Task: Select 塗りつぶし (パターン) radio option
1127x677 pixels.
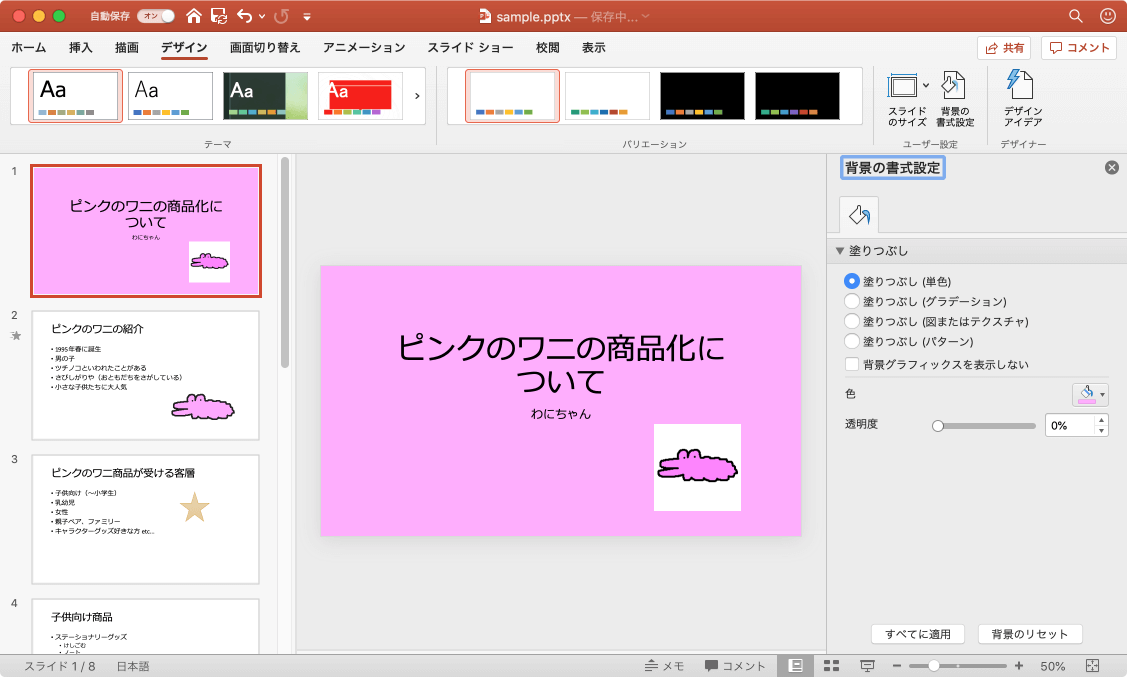Action: point(852,341)
